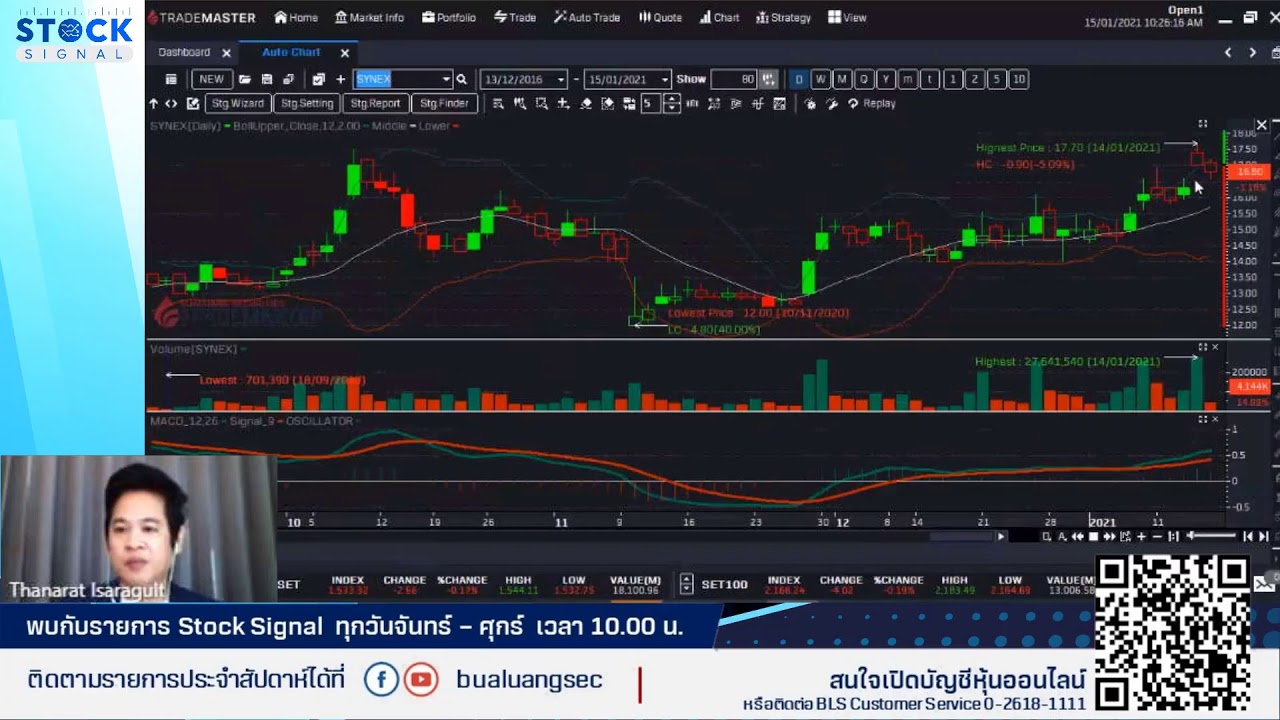Open Stg.Report

pos(375,103)
